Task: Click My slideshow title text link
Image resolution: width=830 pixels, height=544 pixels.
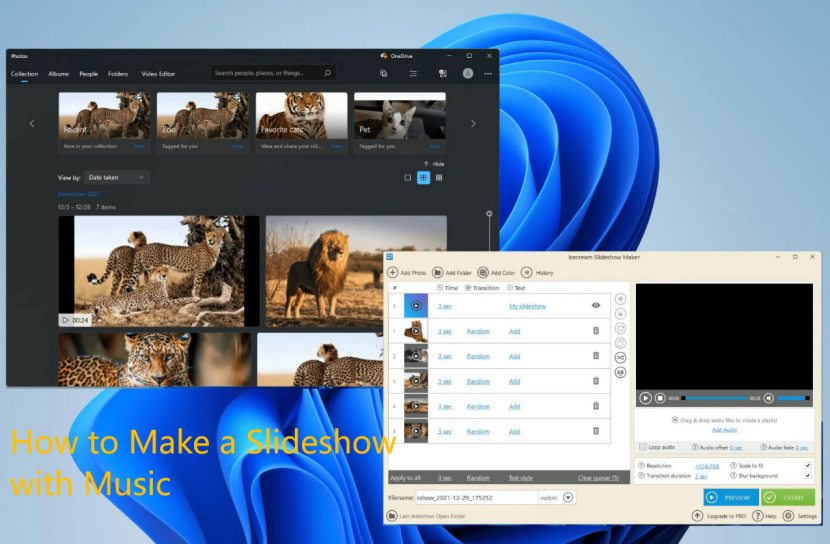Action: click(527, 306)
